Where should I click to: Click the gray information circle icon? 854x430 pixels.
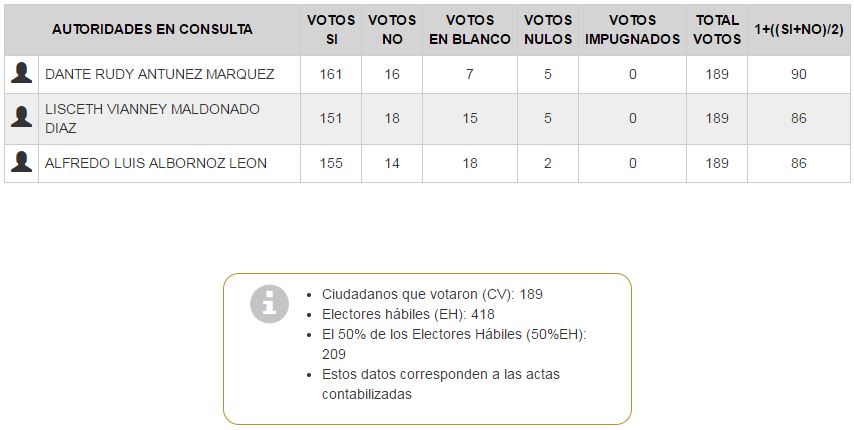[x=269, y=304]
